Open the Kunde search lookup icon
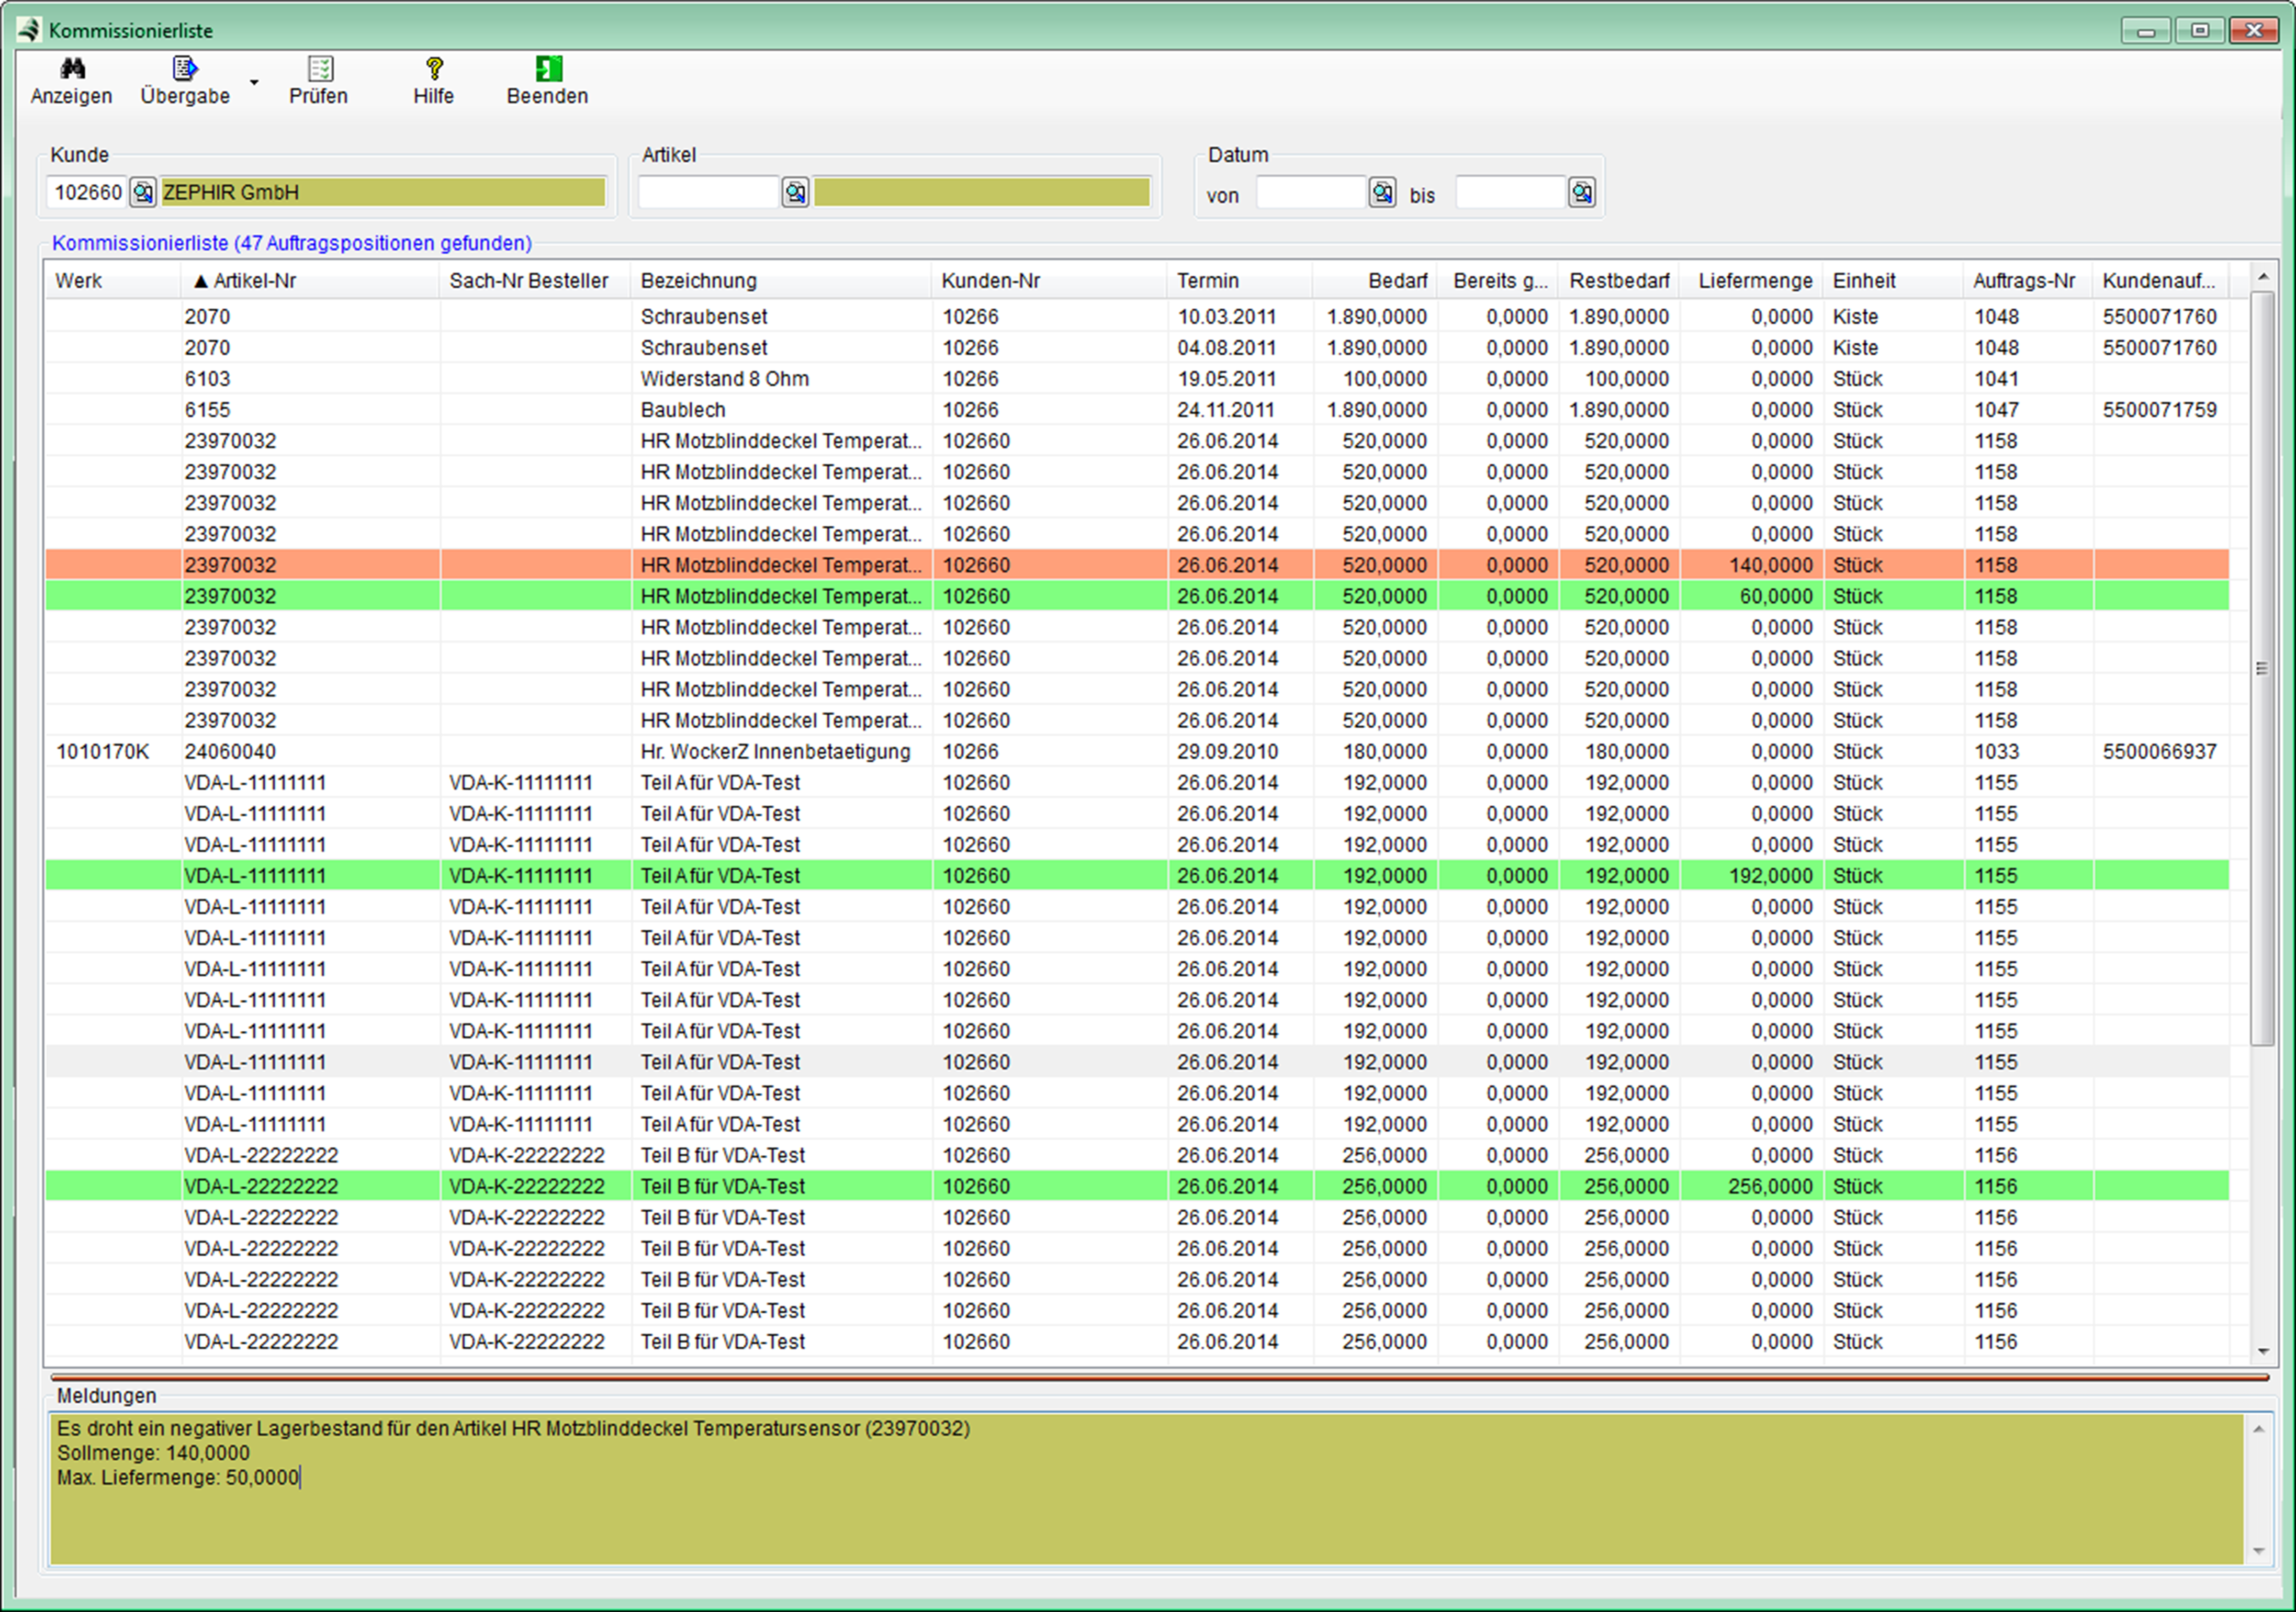This screenshot has height=1612, width=2296. 143,192
